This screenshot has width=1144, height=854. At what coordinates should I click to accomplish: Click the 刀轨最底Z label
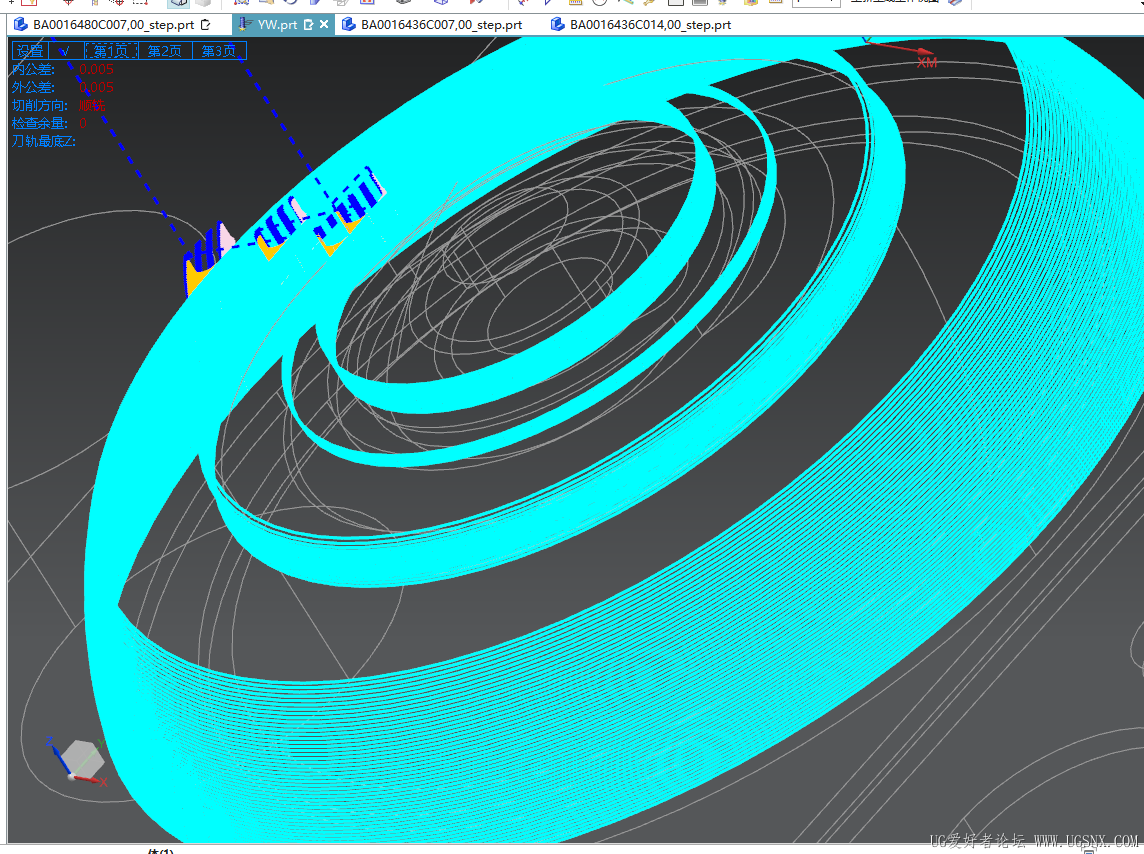[44, 141]
